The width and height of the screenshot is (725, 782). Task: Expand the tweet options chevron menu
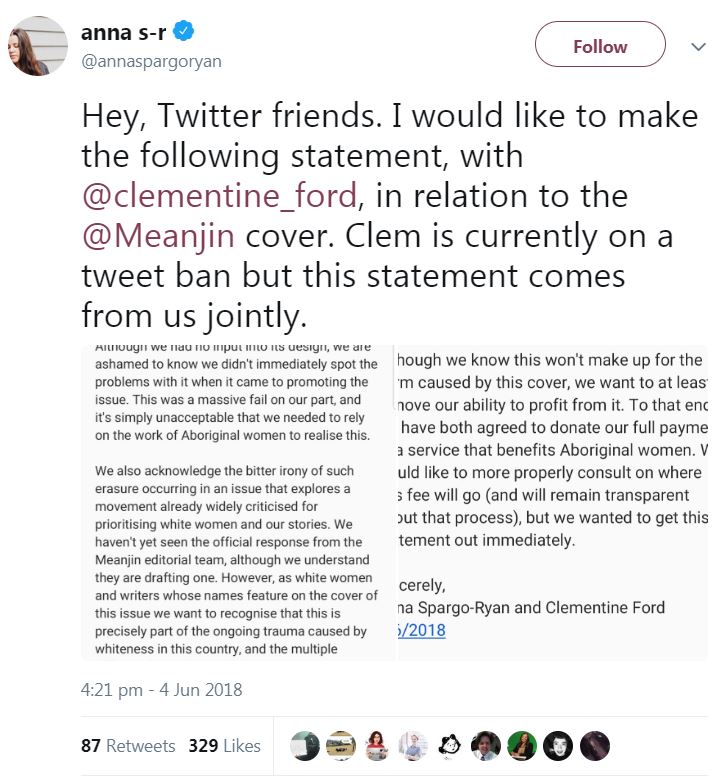[698, 47]
